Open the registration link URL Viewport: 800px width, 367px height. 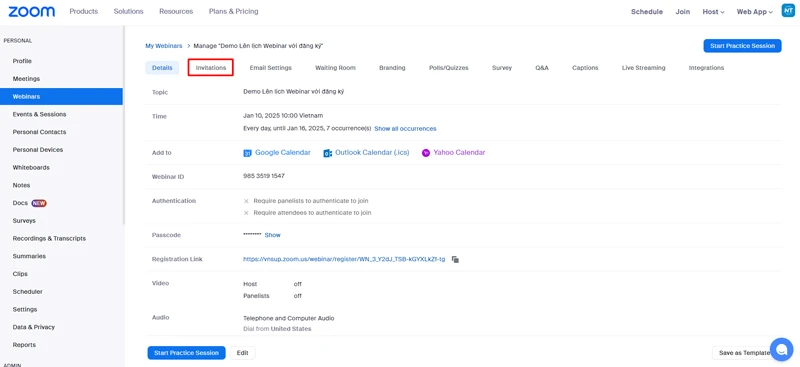344,259
